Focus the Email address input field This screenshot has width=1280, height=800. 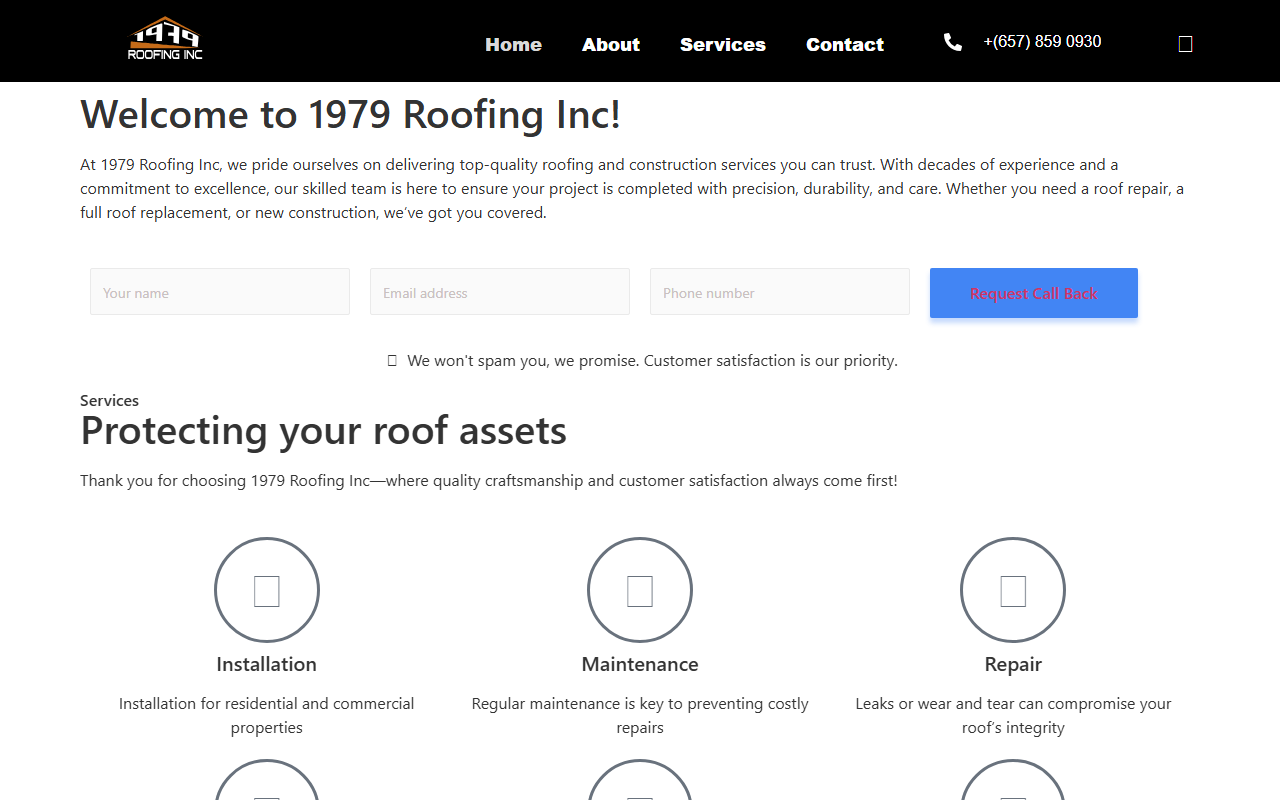(x=500, y=292)
